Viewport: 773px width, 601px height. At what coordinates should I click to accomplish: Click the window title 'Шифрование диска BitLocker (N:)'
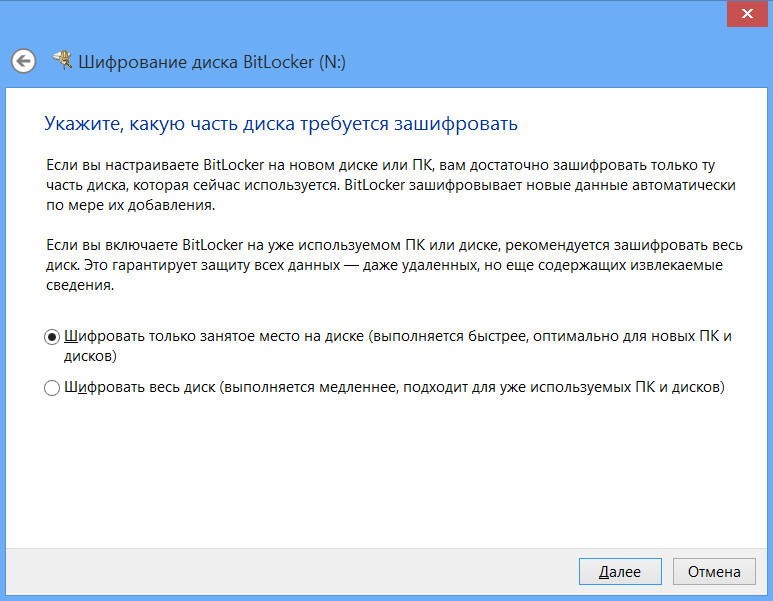tap(211, 62)
